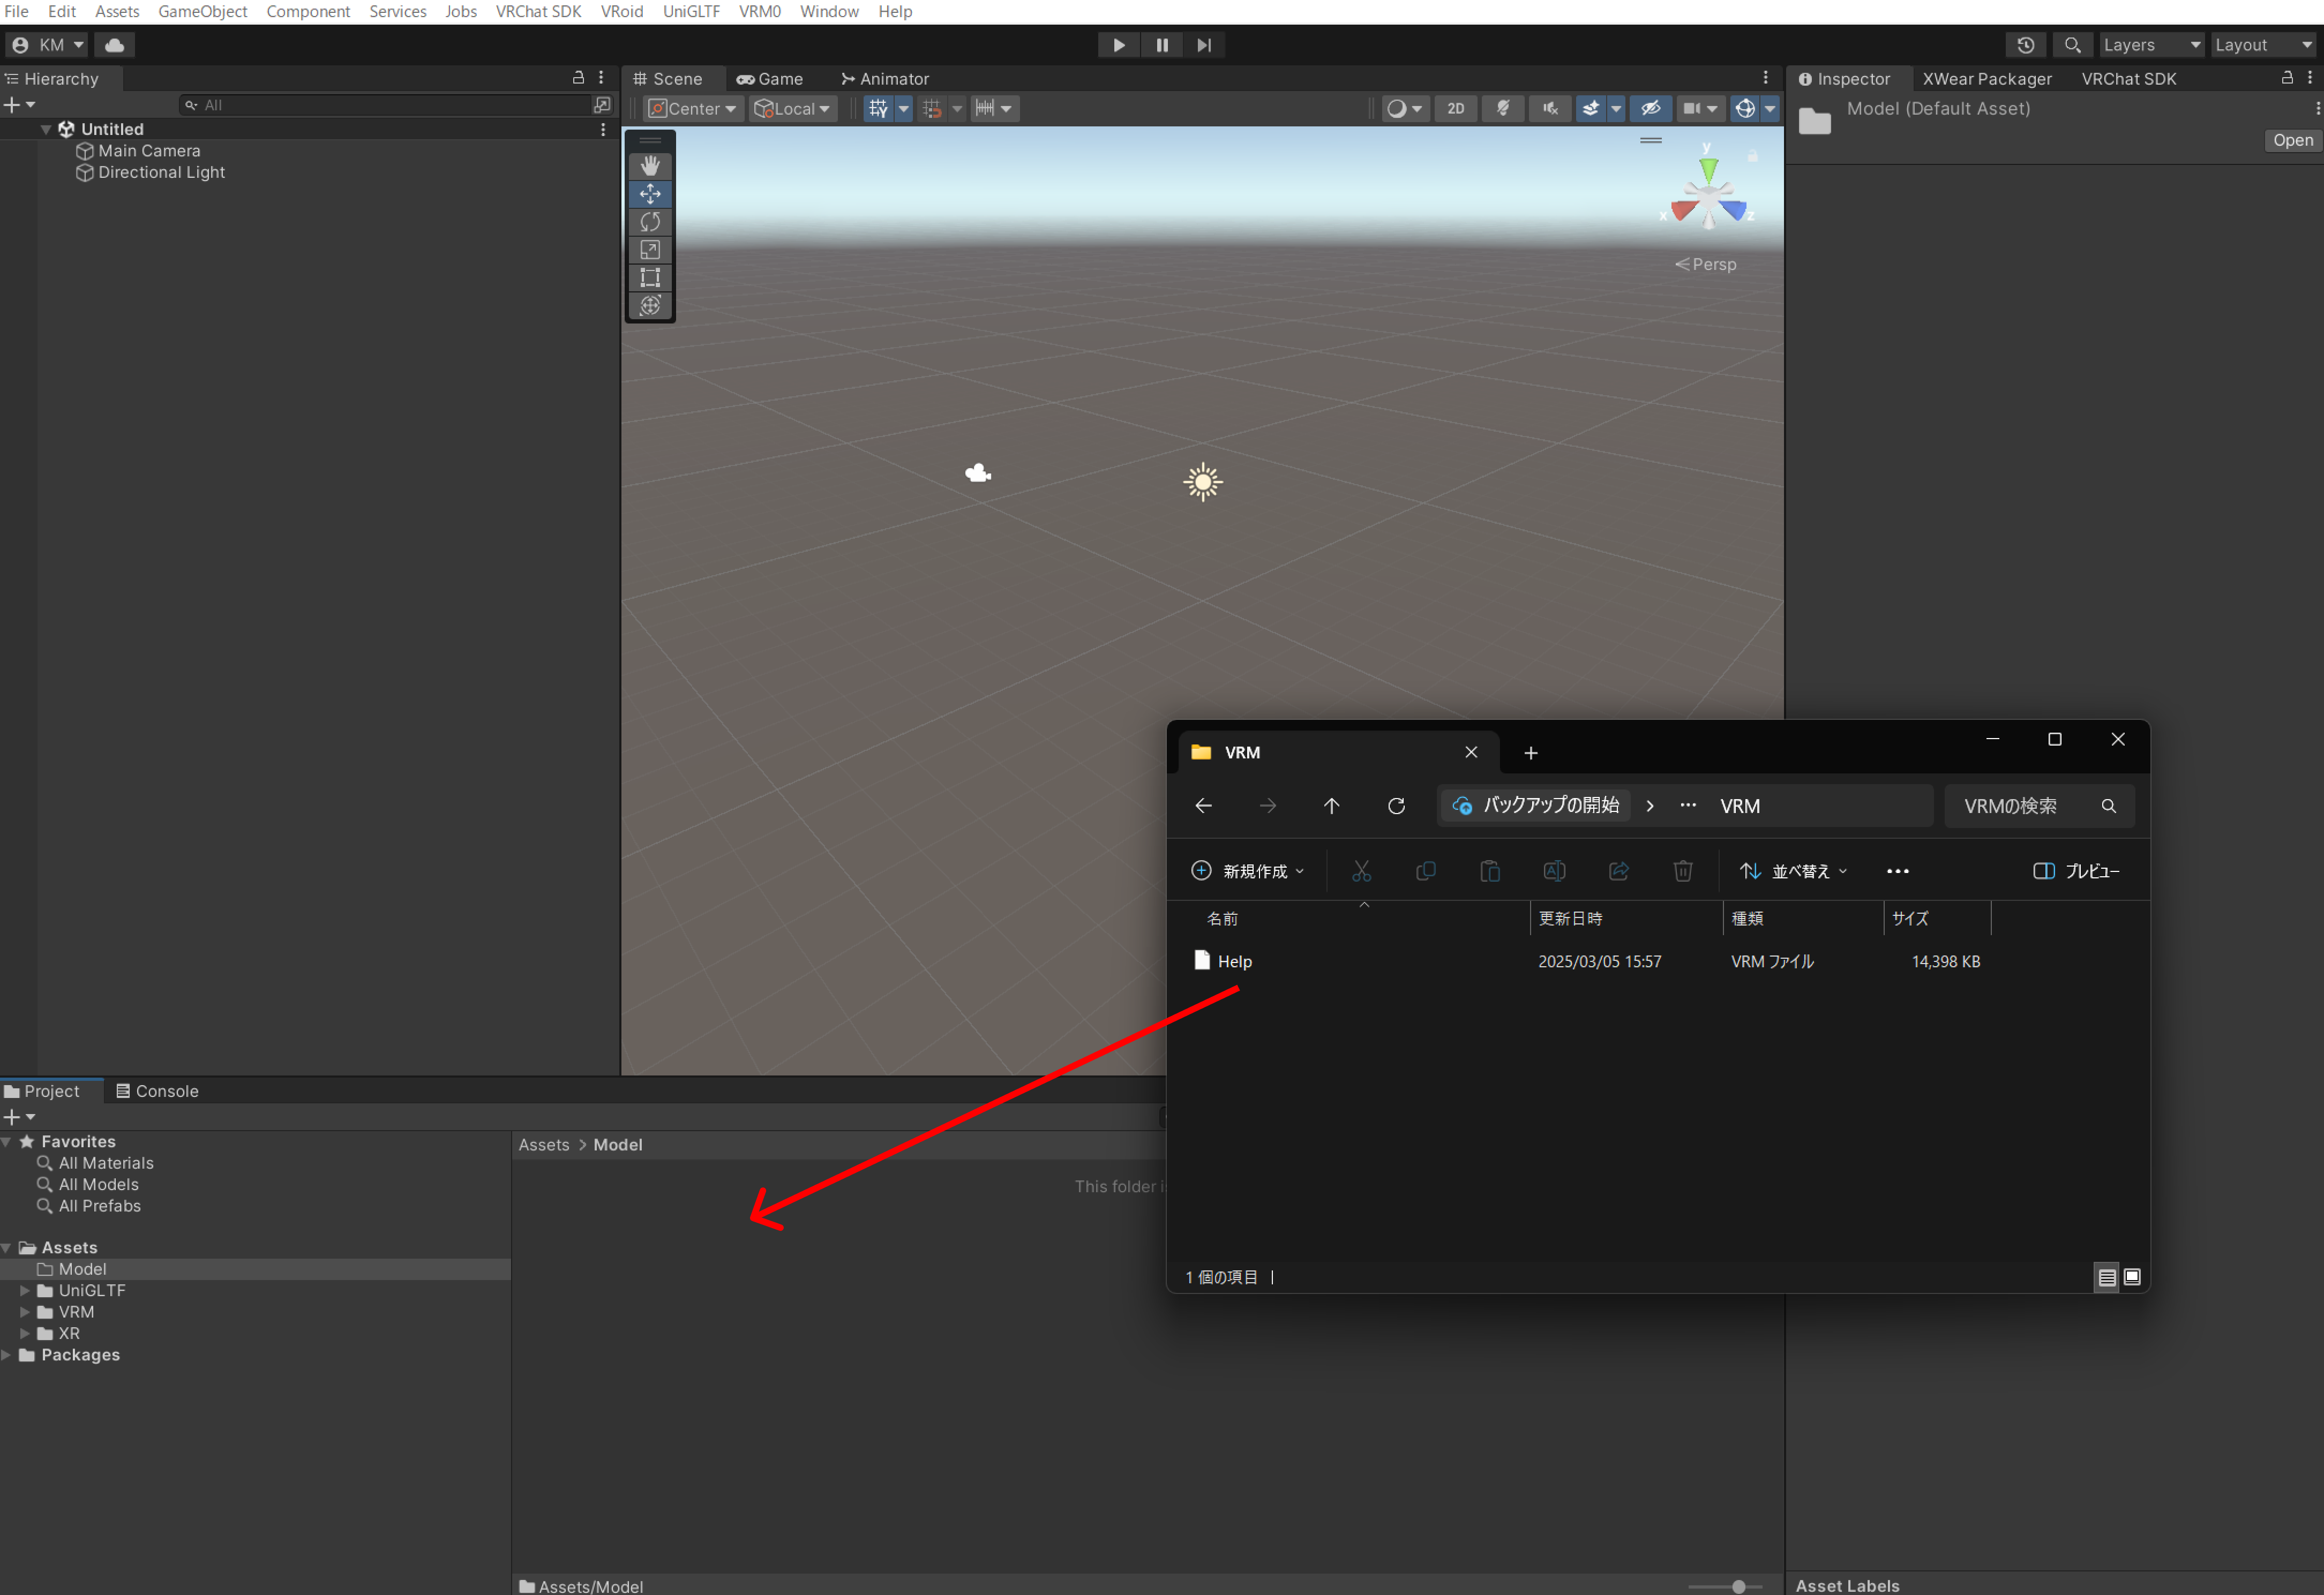Toggle scene audio mute

[x=1550, y=108]
